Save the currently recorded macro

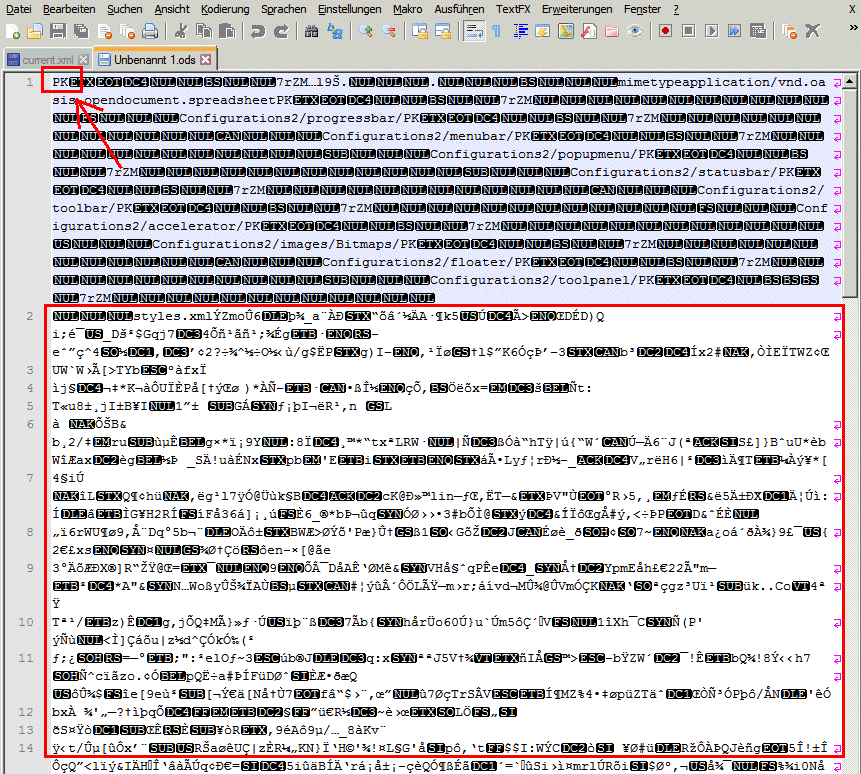pyautogui.click(x=758, y=31)
